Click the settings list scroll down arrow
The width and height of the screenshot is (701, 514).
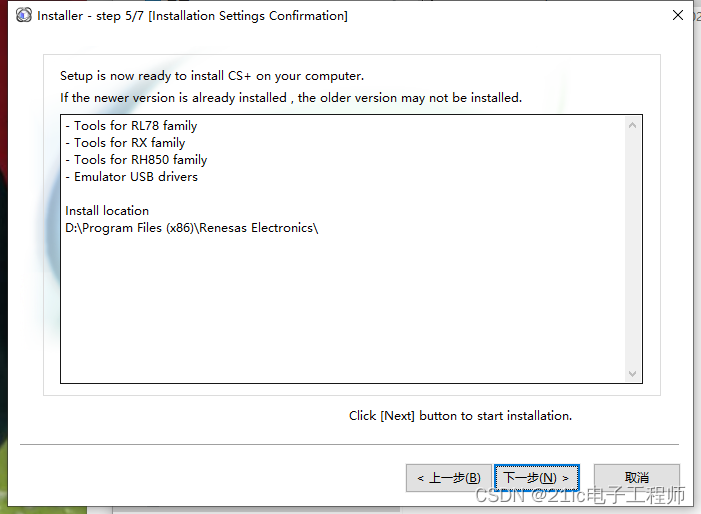click(632, 373)
